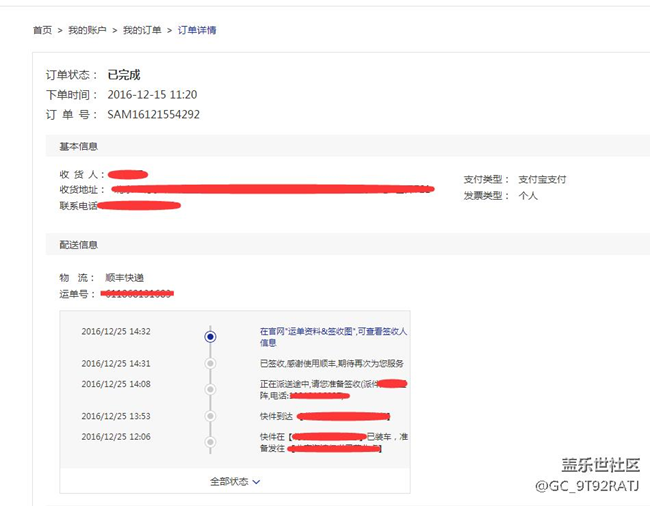Select timeline marker for 2016/12/25 14:32
The height and width of the screenshot is (506, 650).
(x=210, y=337)
